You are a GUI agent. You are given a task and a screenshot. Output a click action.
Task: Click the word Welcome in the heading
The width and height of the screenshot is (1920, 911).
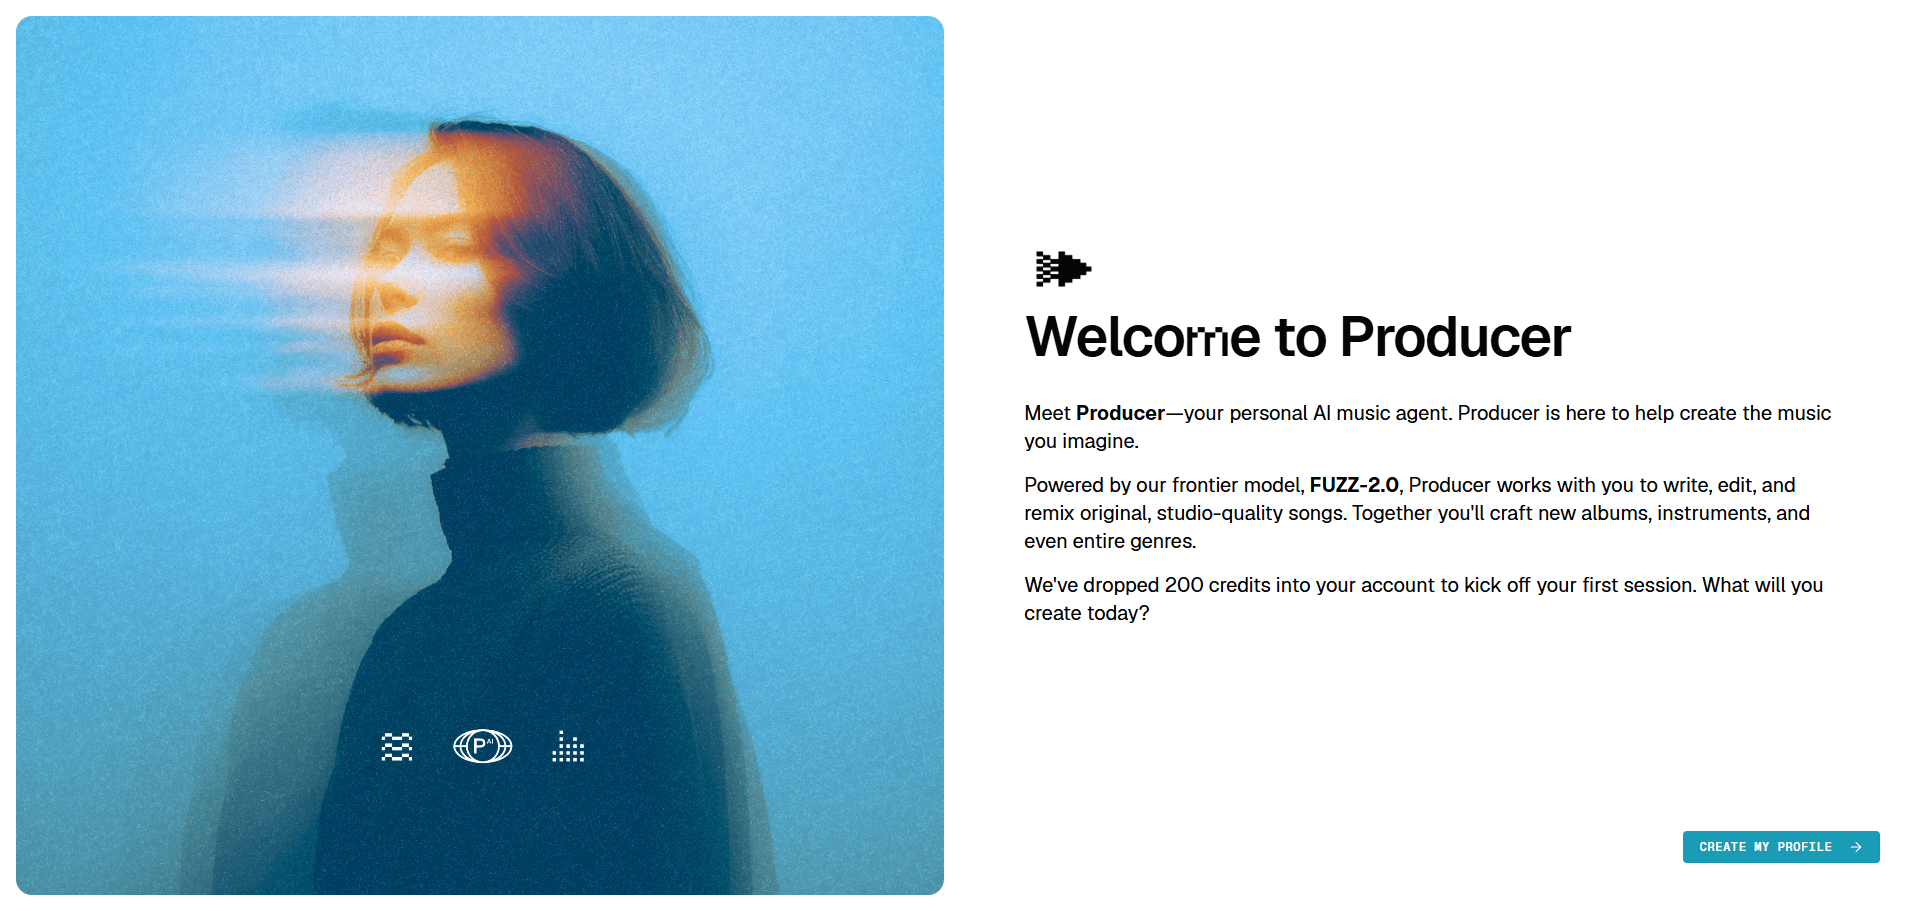click(x=1143, y=337)
